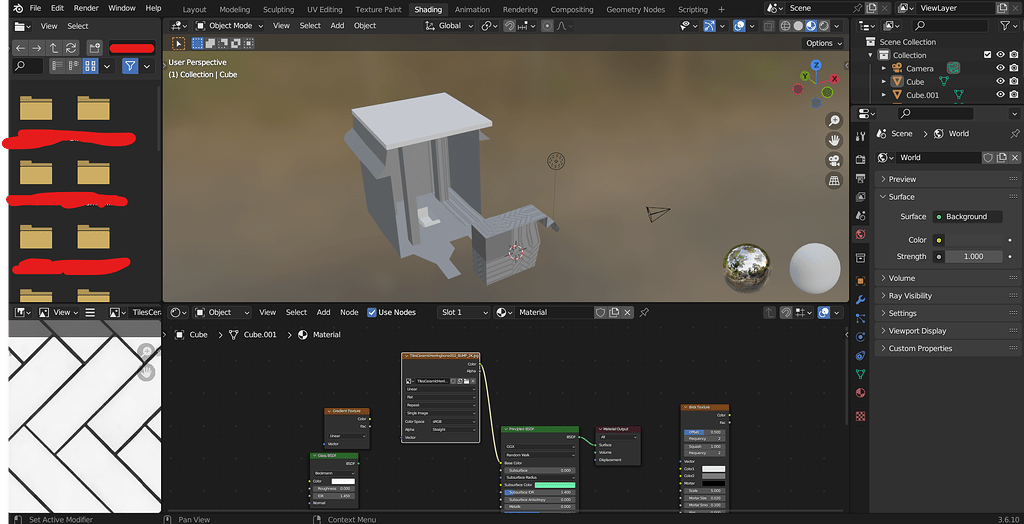The width and height of the screenshot is (1024, 524).
Task: Open Global transform orientation dropdown
Action: 449,26
